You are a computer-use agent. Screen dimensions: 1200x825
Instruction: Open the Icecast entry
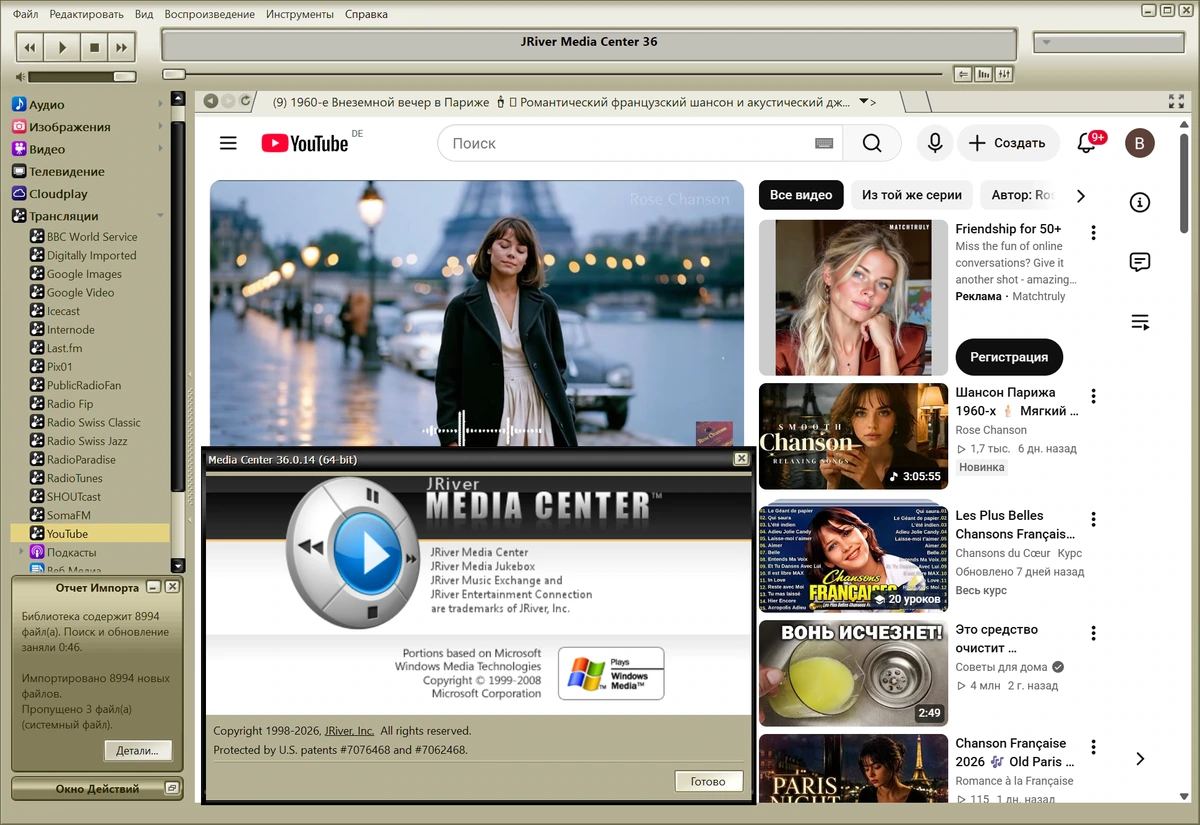tap(63, 311)
